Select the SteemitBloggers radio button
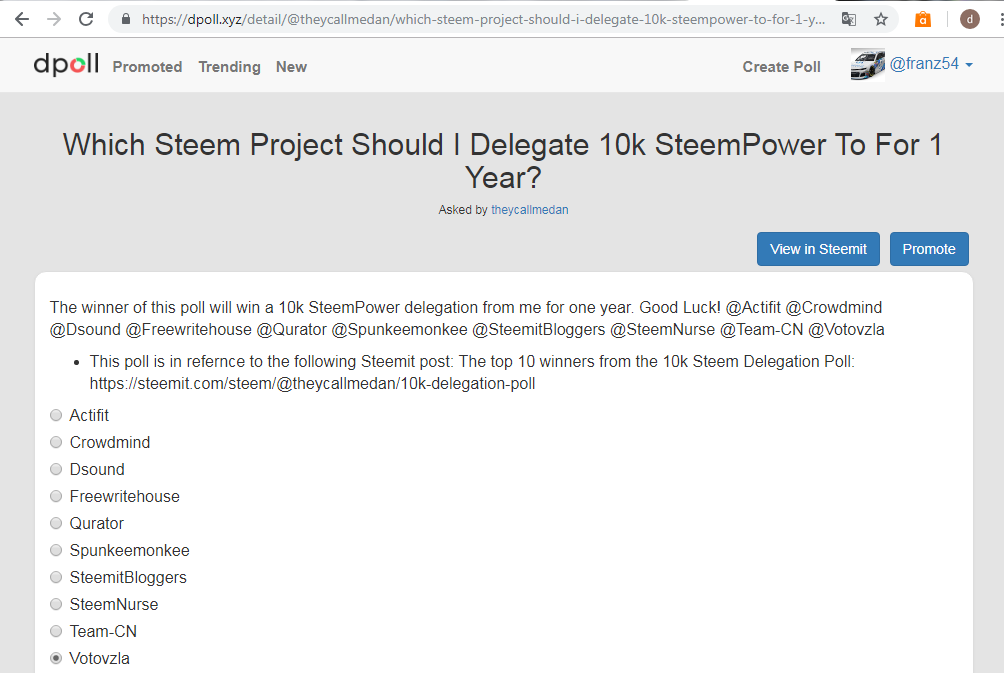Screen dimensions: 1004x673 point(56,577)
